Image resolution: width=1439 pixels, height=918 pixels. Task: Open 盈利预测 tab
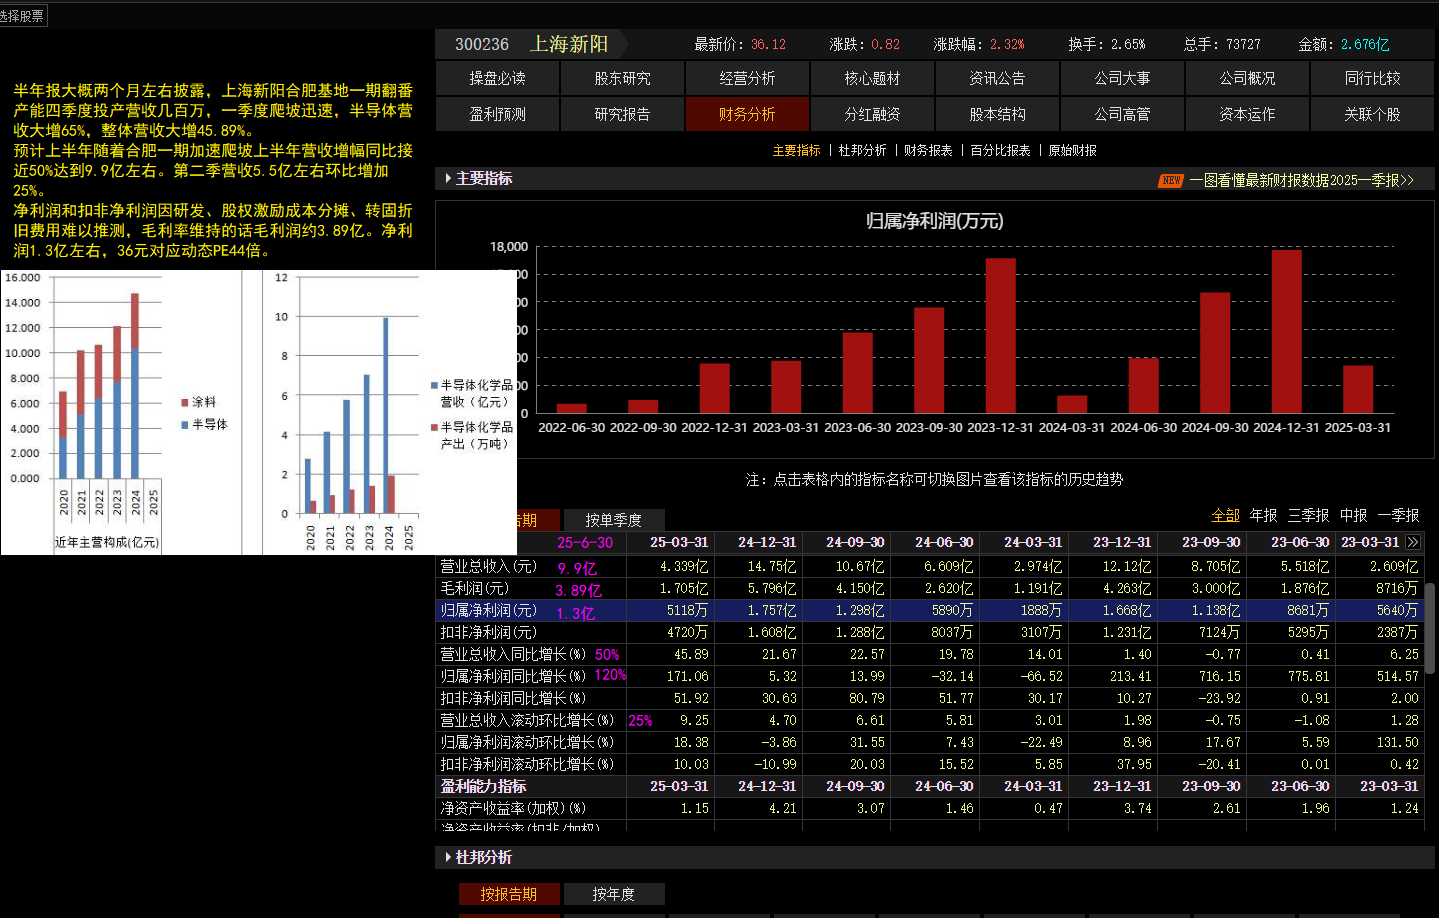pos(497,114)
